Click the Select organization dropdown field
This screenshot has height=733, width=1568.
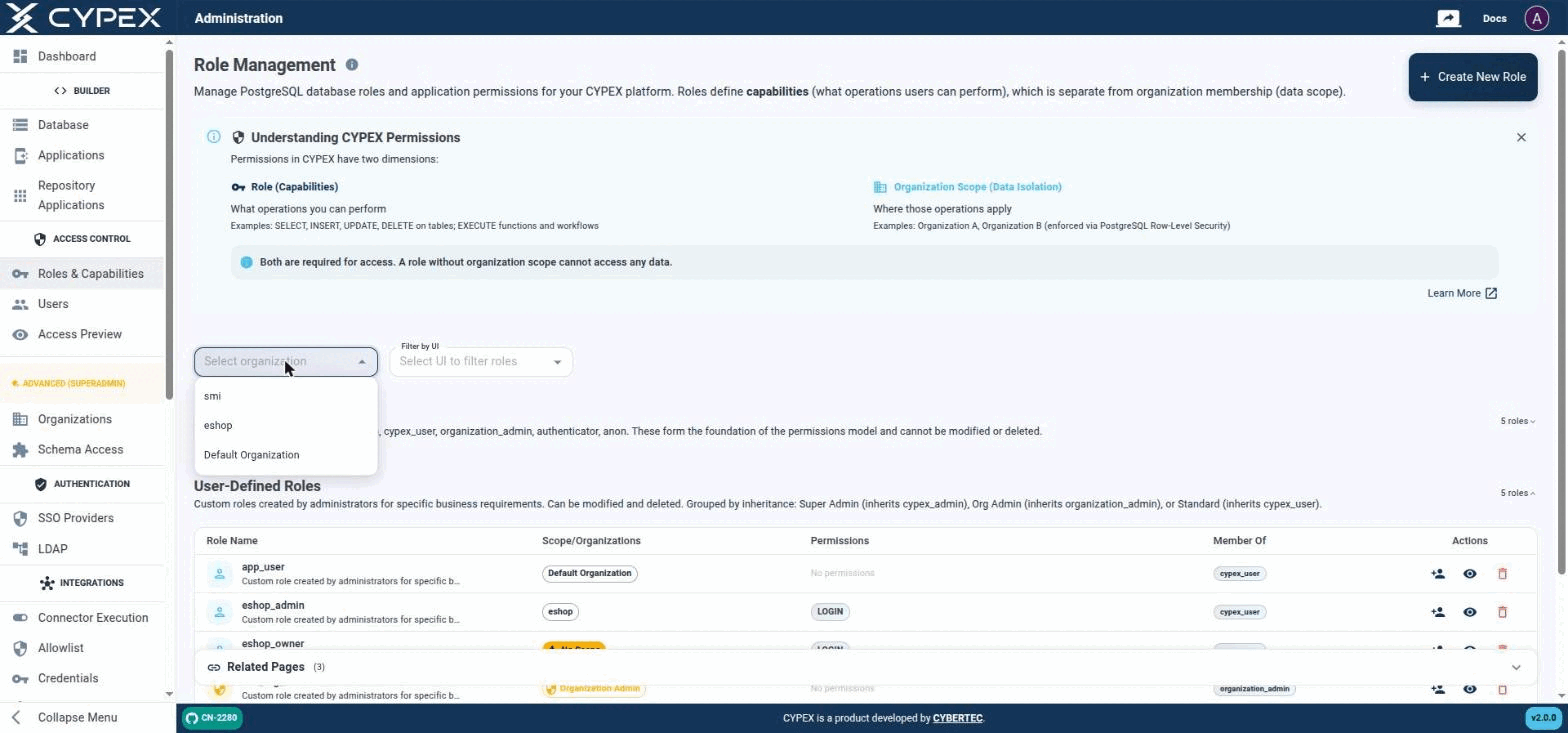(286, 362)
